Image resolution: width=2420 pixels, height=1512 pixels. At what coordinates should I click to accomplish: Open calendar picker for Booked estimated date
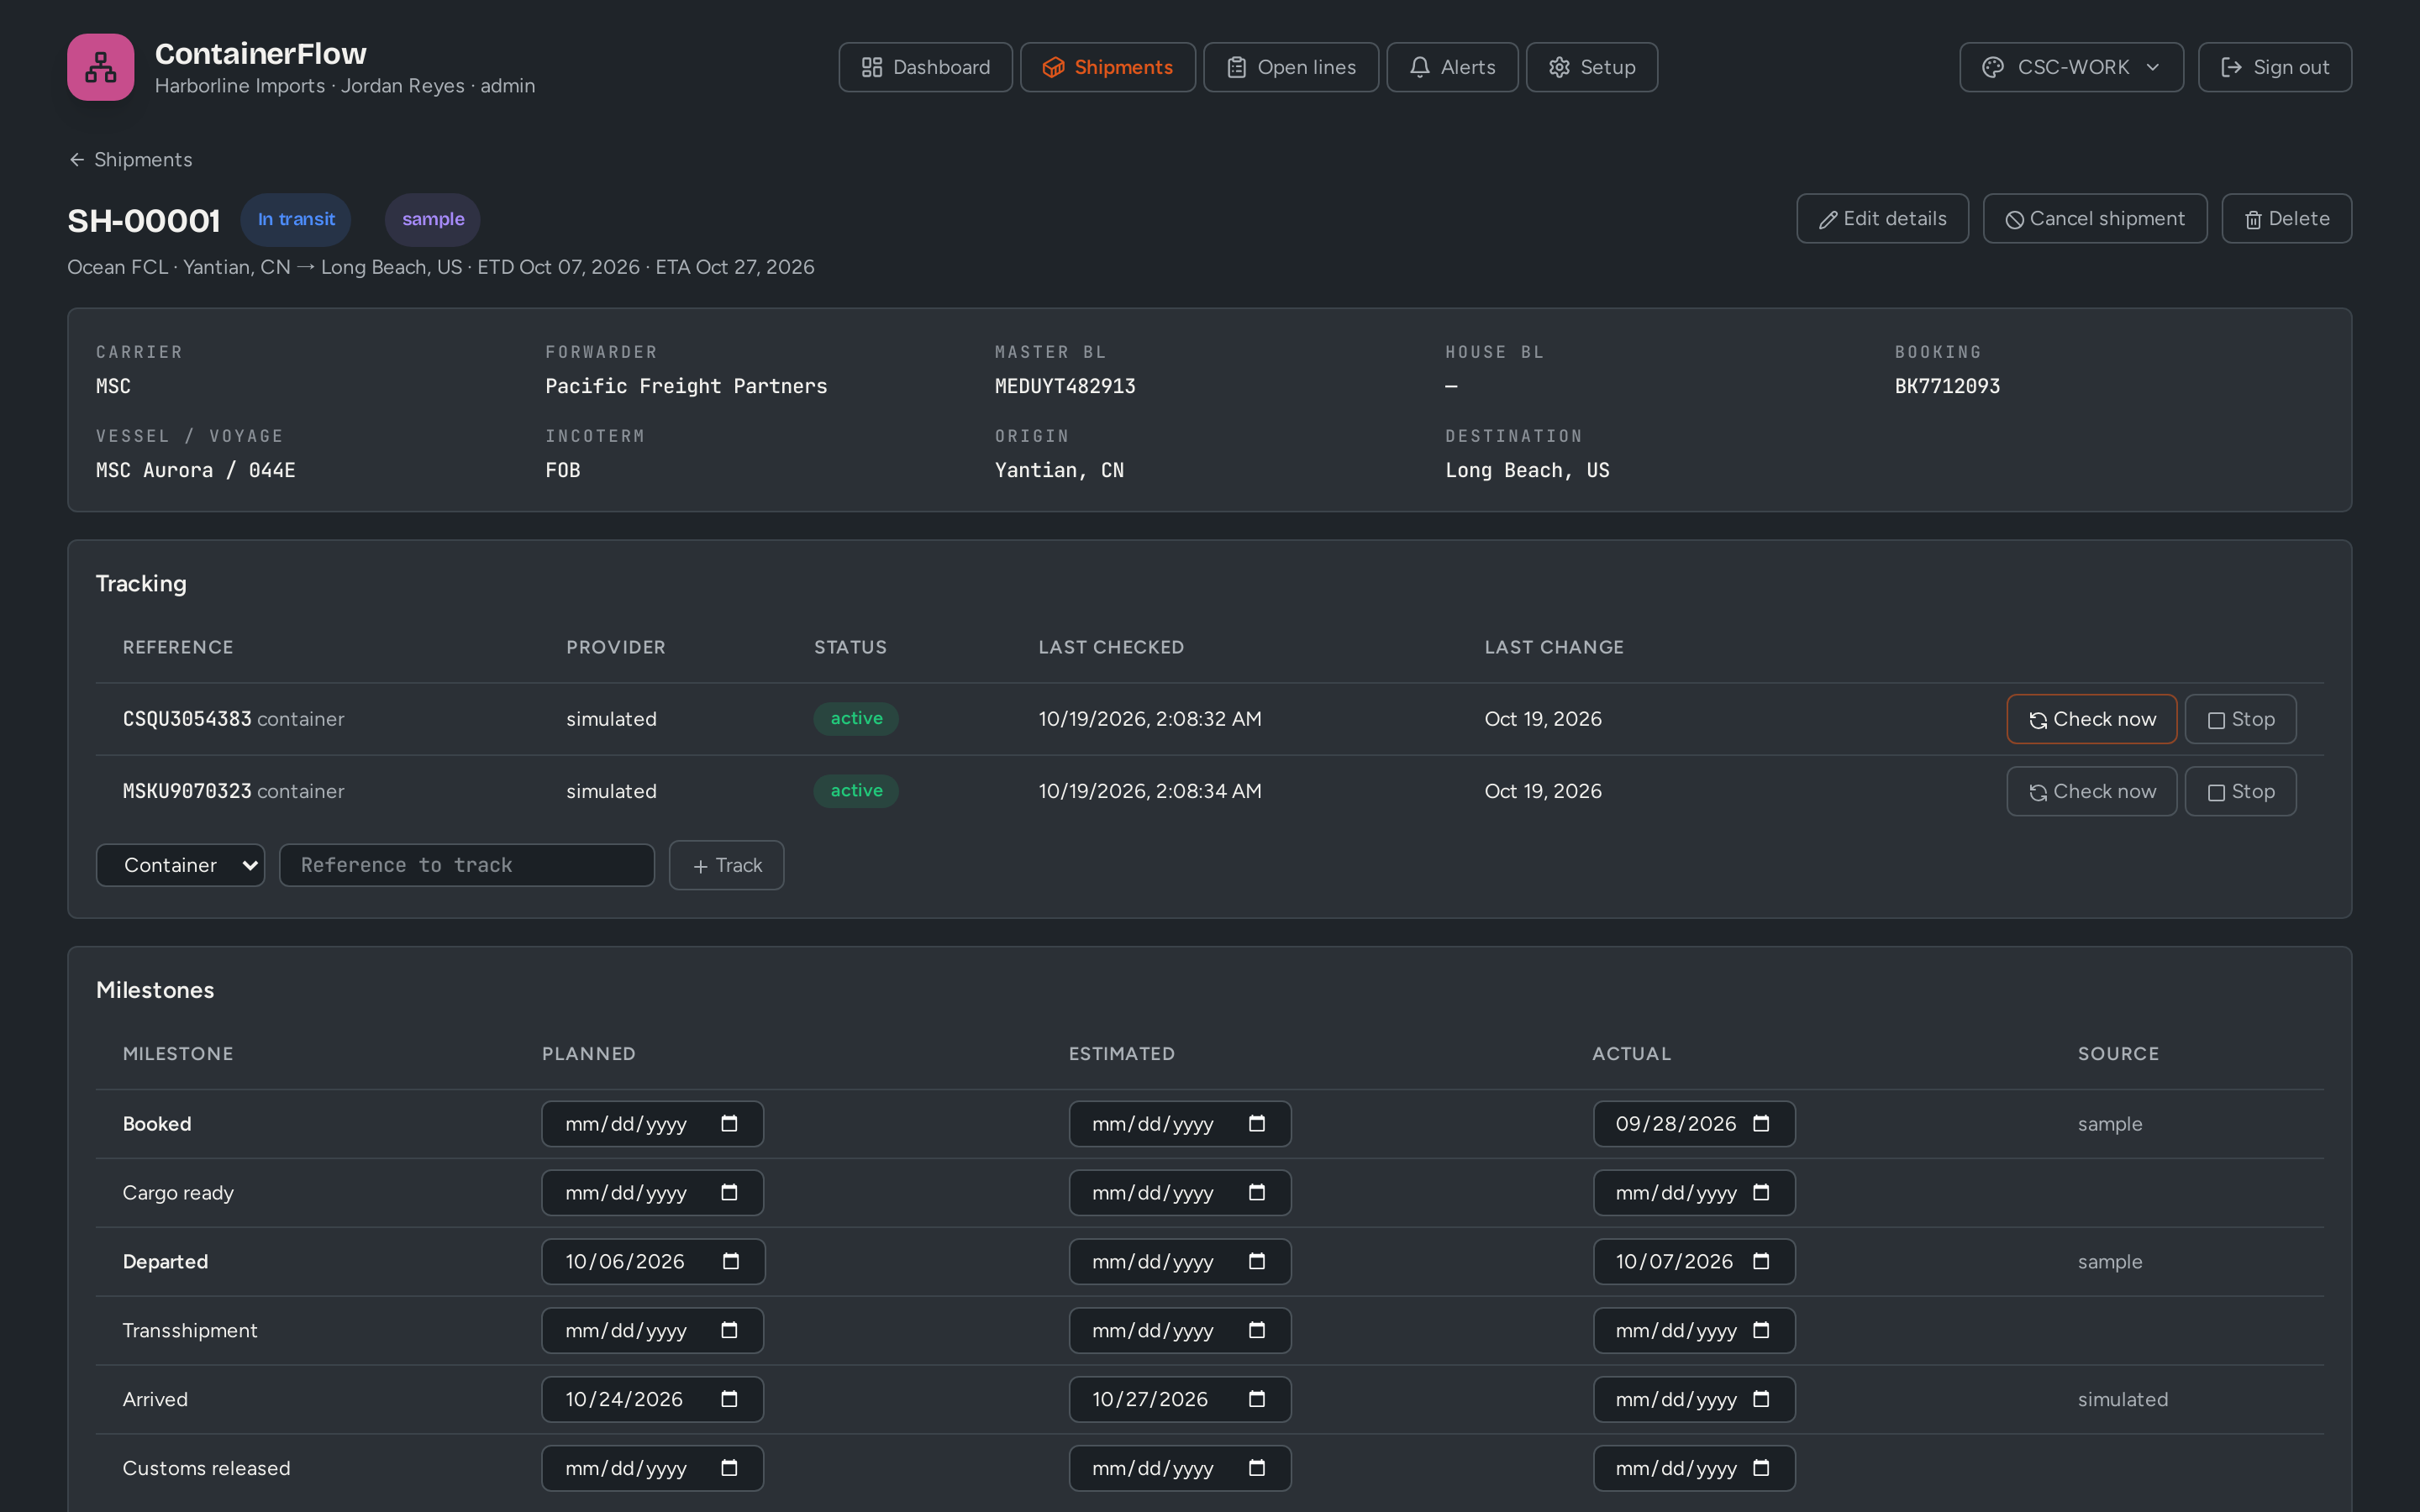1257,1124
